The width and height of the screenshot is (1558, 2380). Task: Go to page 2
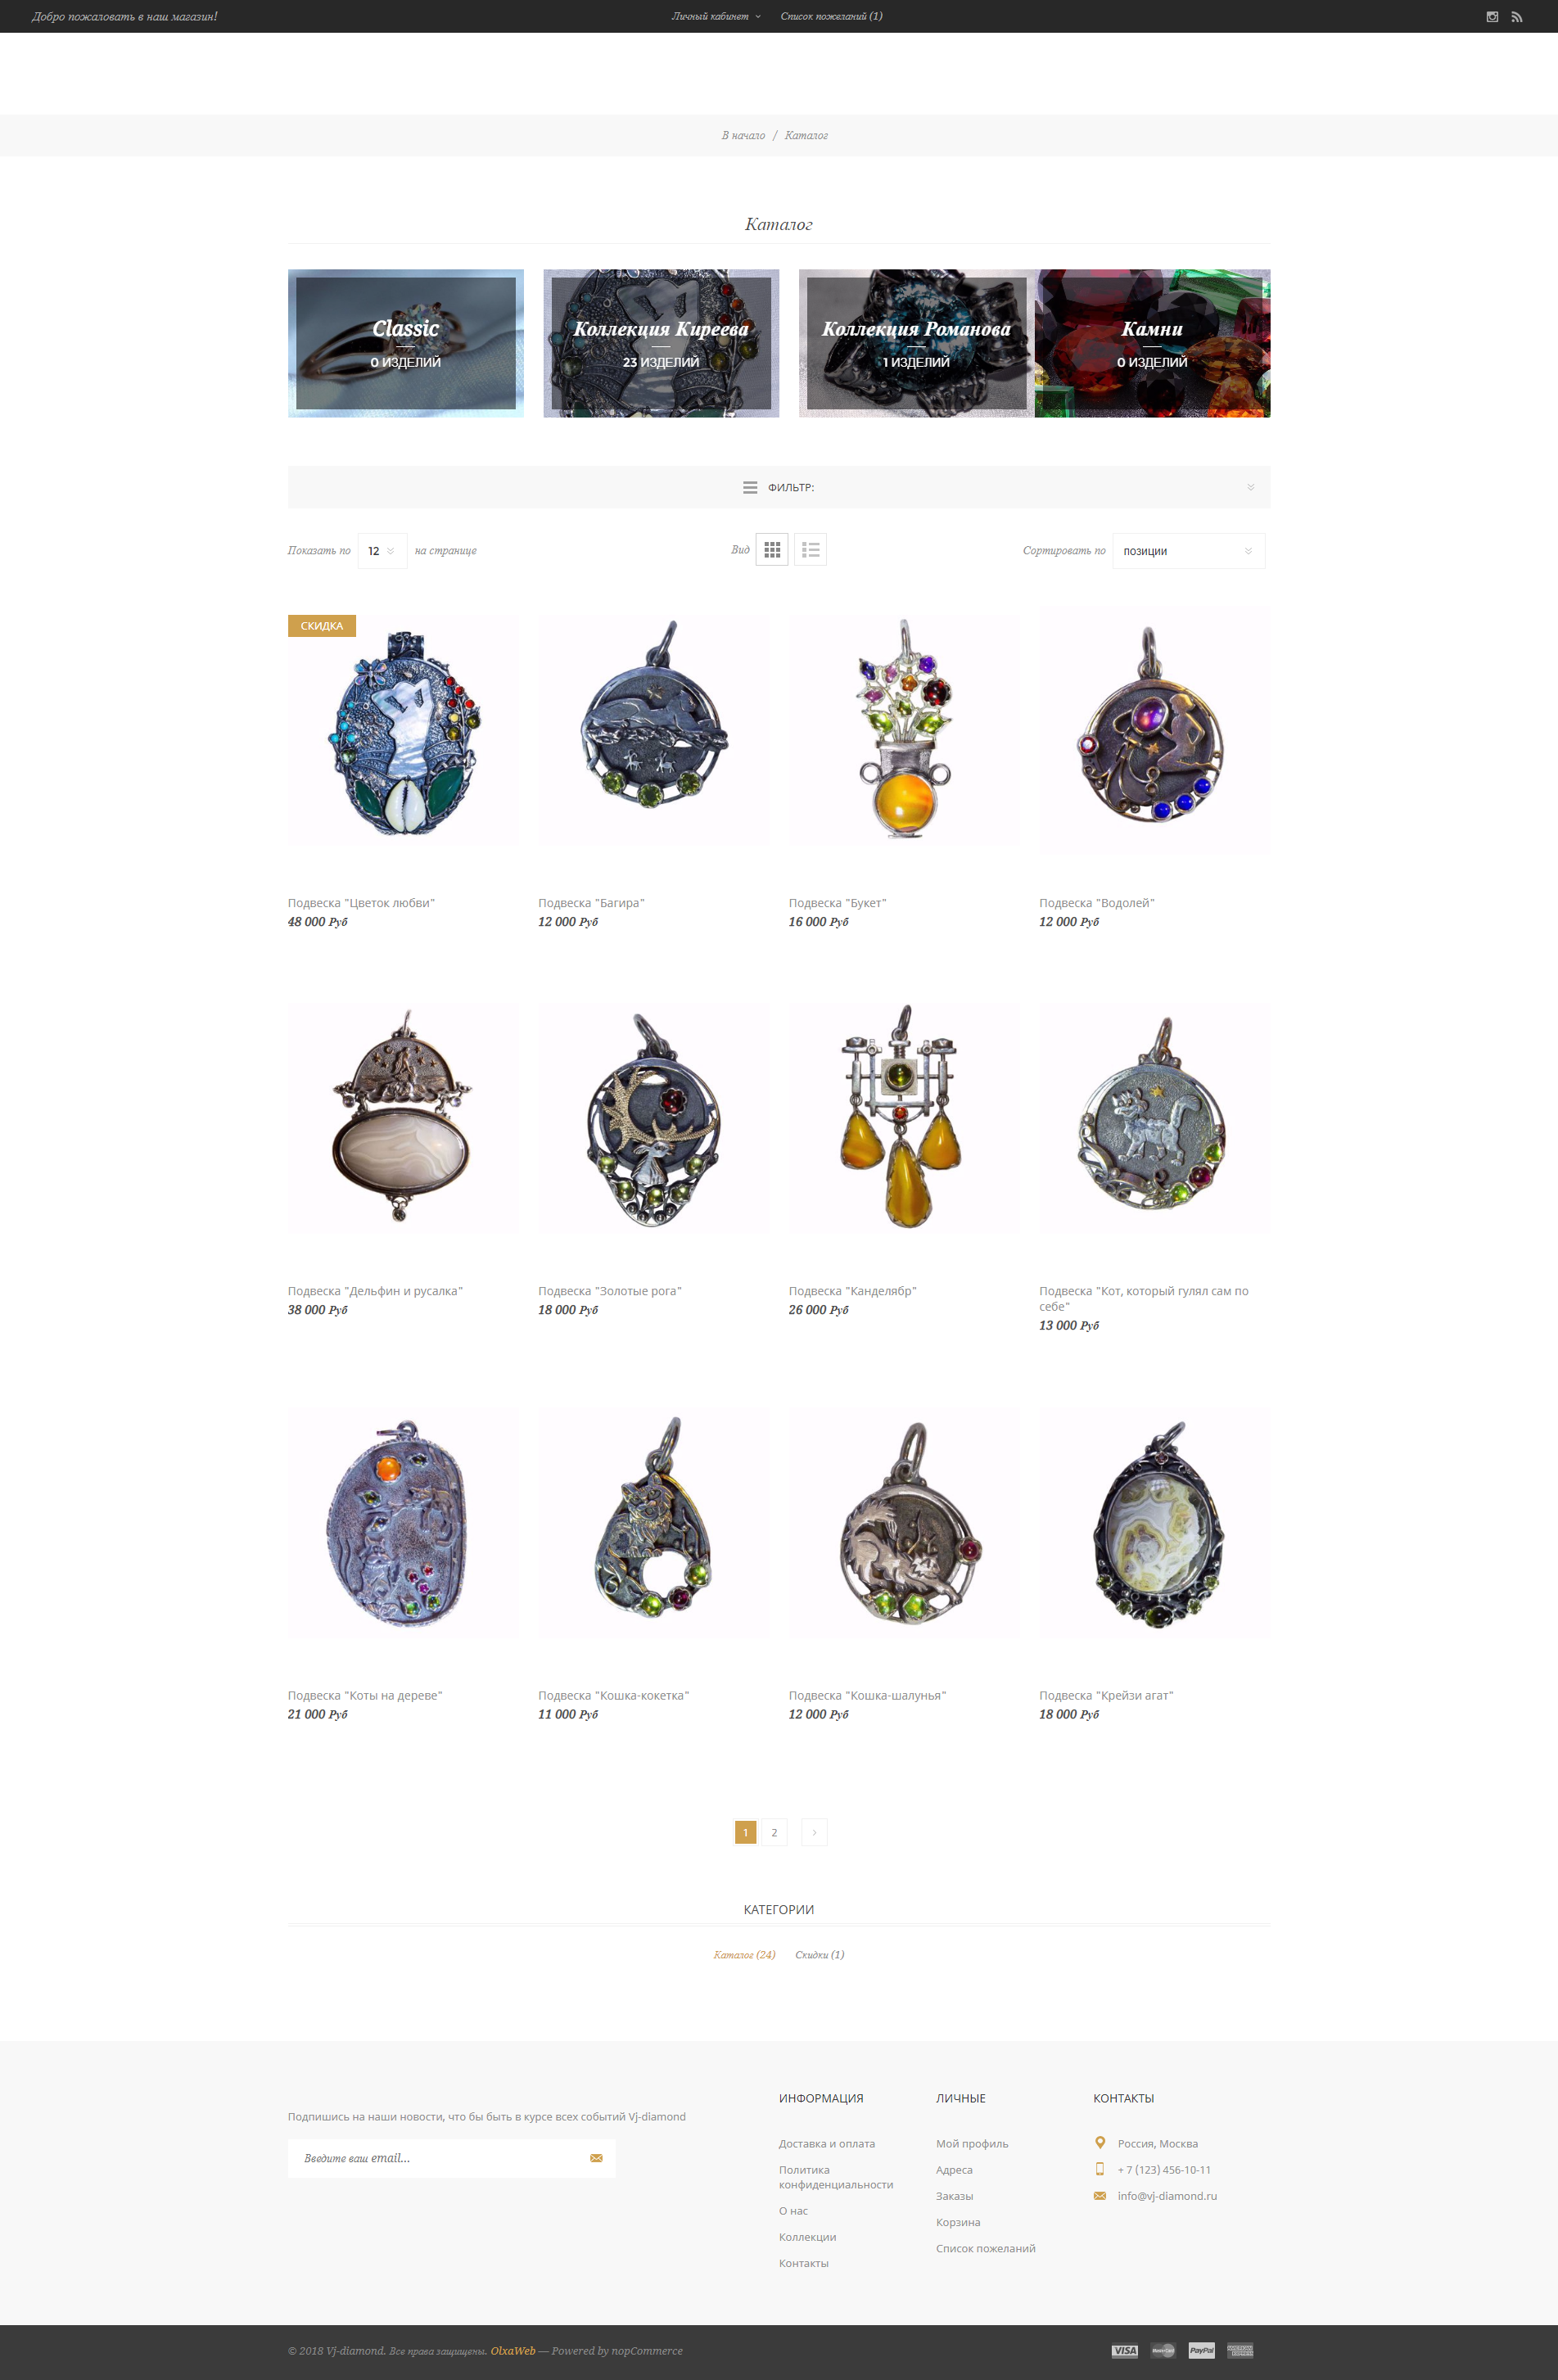tap(774, 1832)
